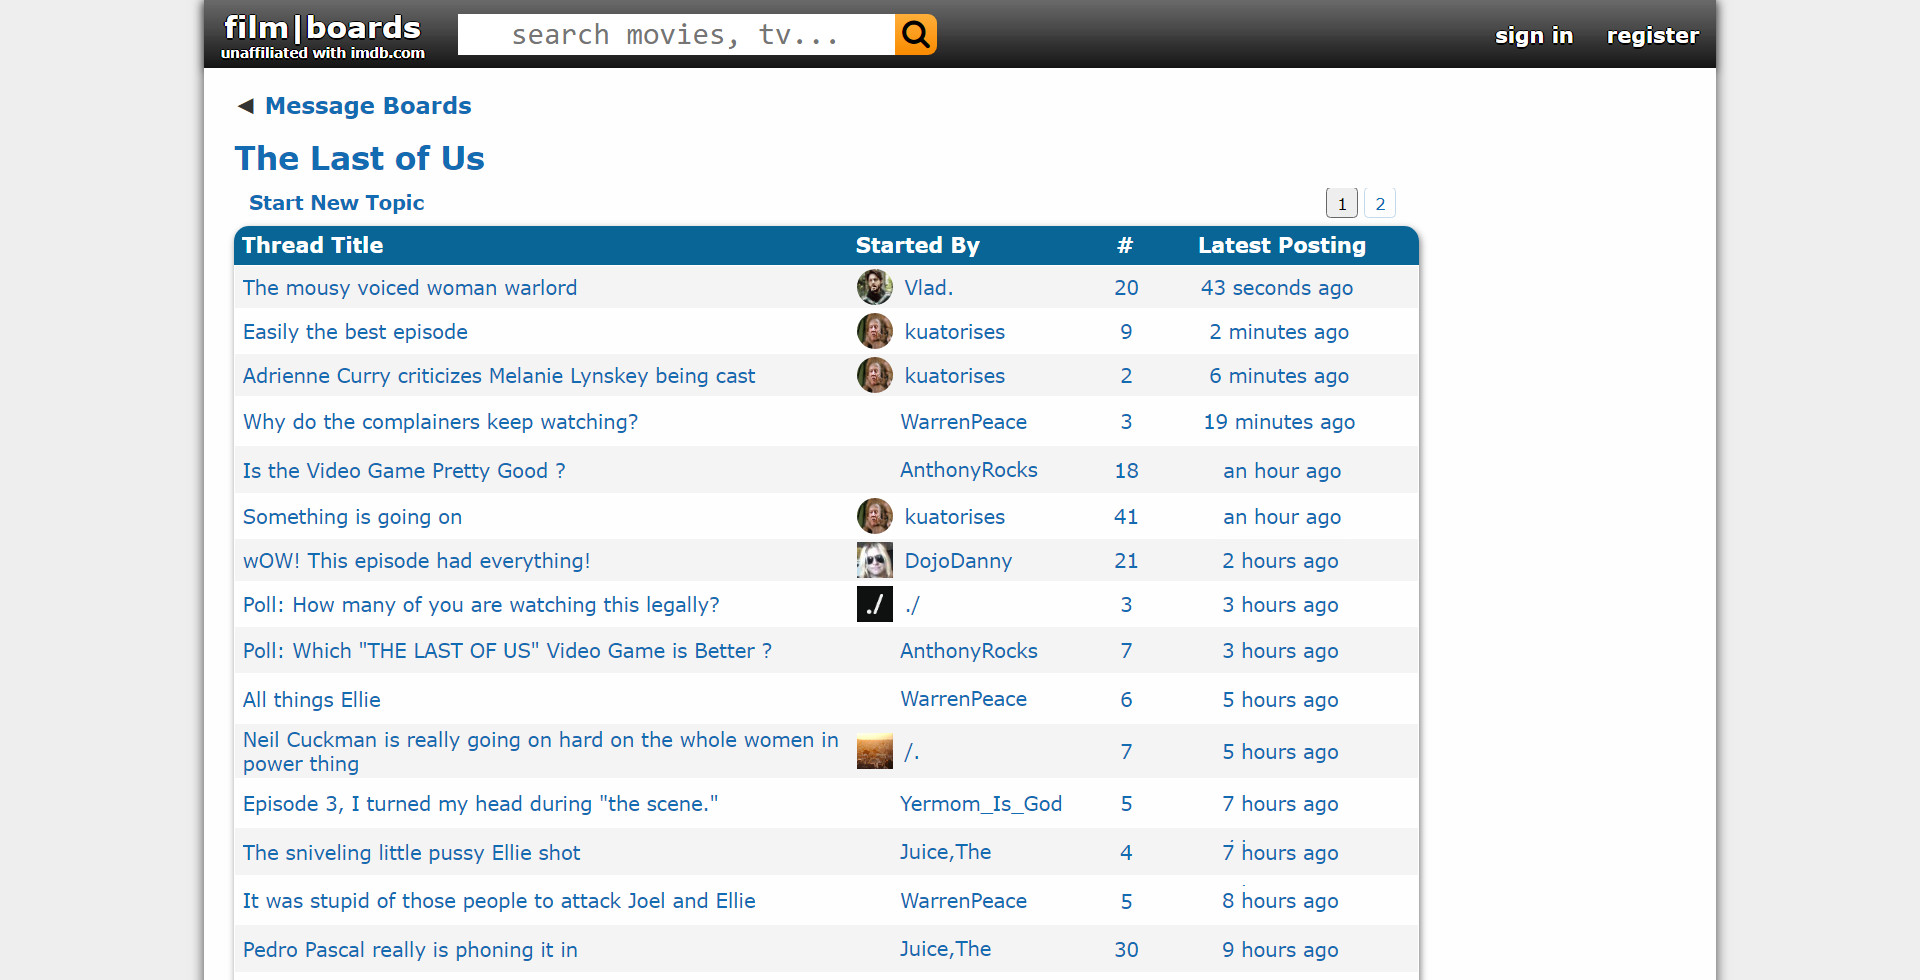Open Why do the complainers keep watching?
Viewport: 1920px width, 980px height.
click(440, 422)
